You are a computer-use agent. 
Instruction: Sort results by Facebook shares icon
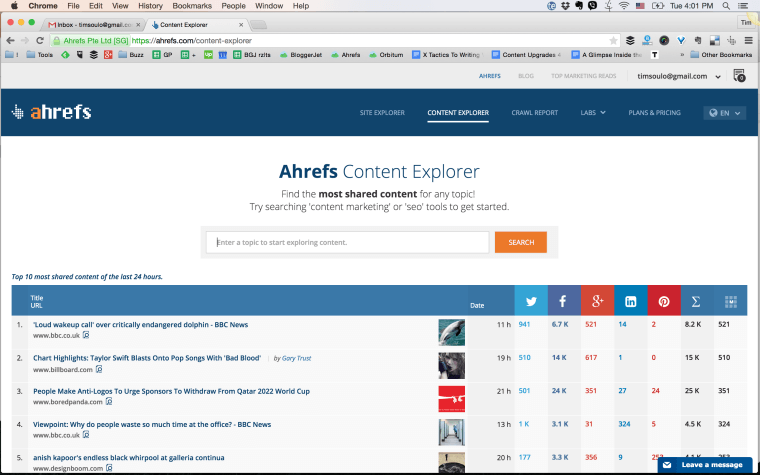coord(563,301)
